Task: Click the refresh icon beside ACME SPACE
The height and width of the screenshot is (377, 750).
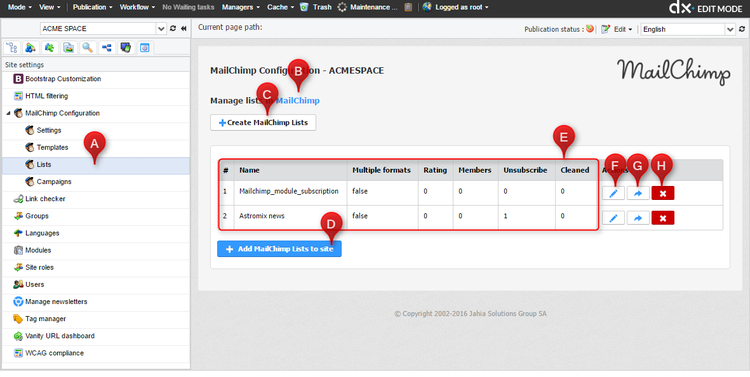Action: (173, 29)
